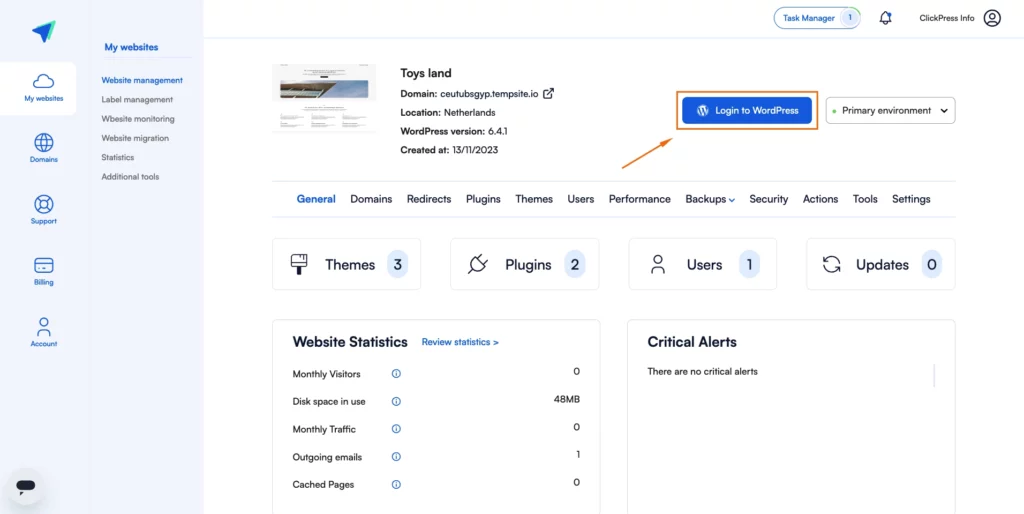Open Account person icon in sidebar
1024x514 pixels.
(x=44, y=327)
